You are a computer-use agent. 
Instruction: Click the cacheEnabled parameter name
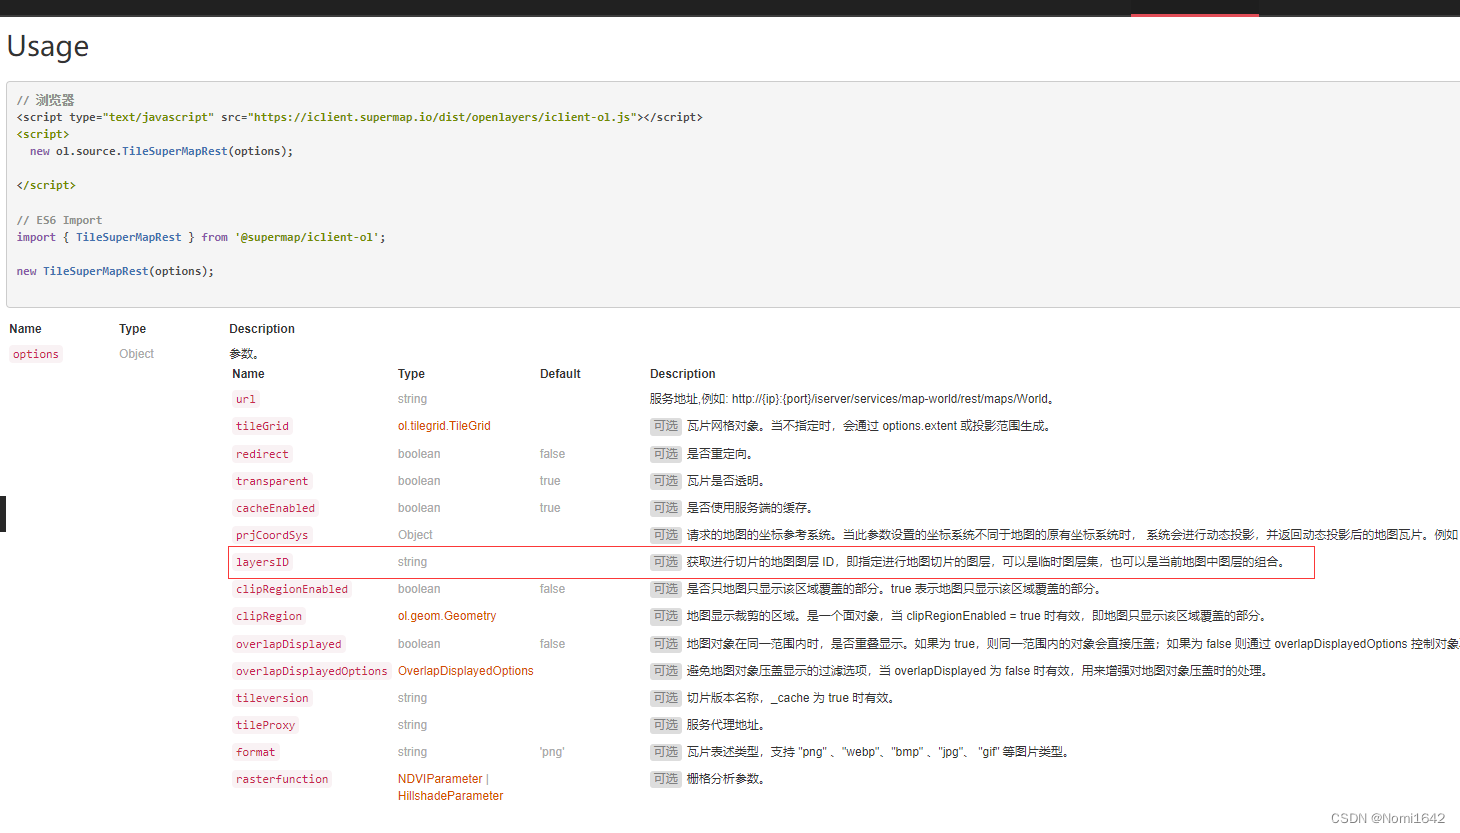275,508
